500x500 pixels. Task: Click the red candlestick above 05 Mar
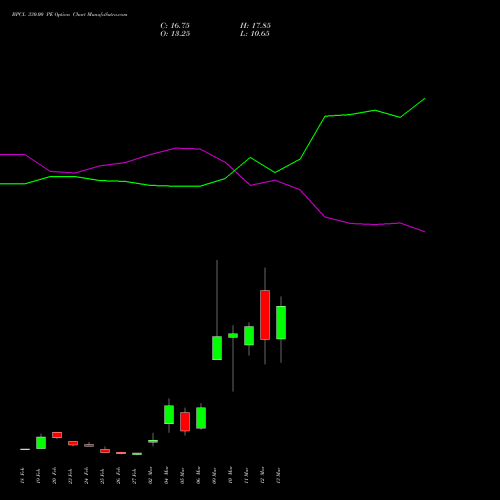185,422
